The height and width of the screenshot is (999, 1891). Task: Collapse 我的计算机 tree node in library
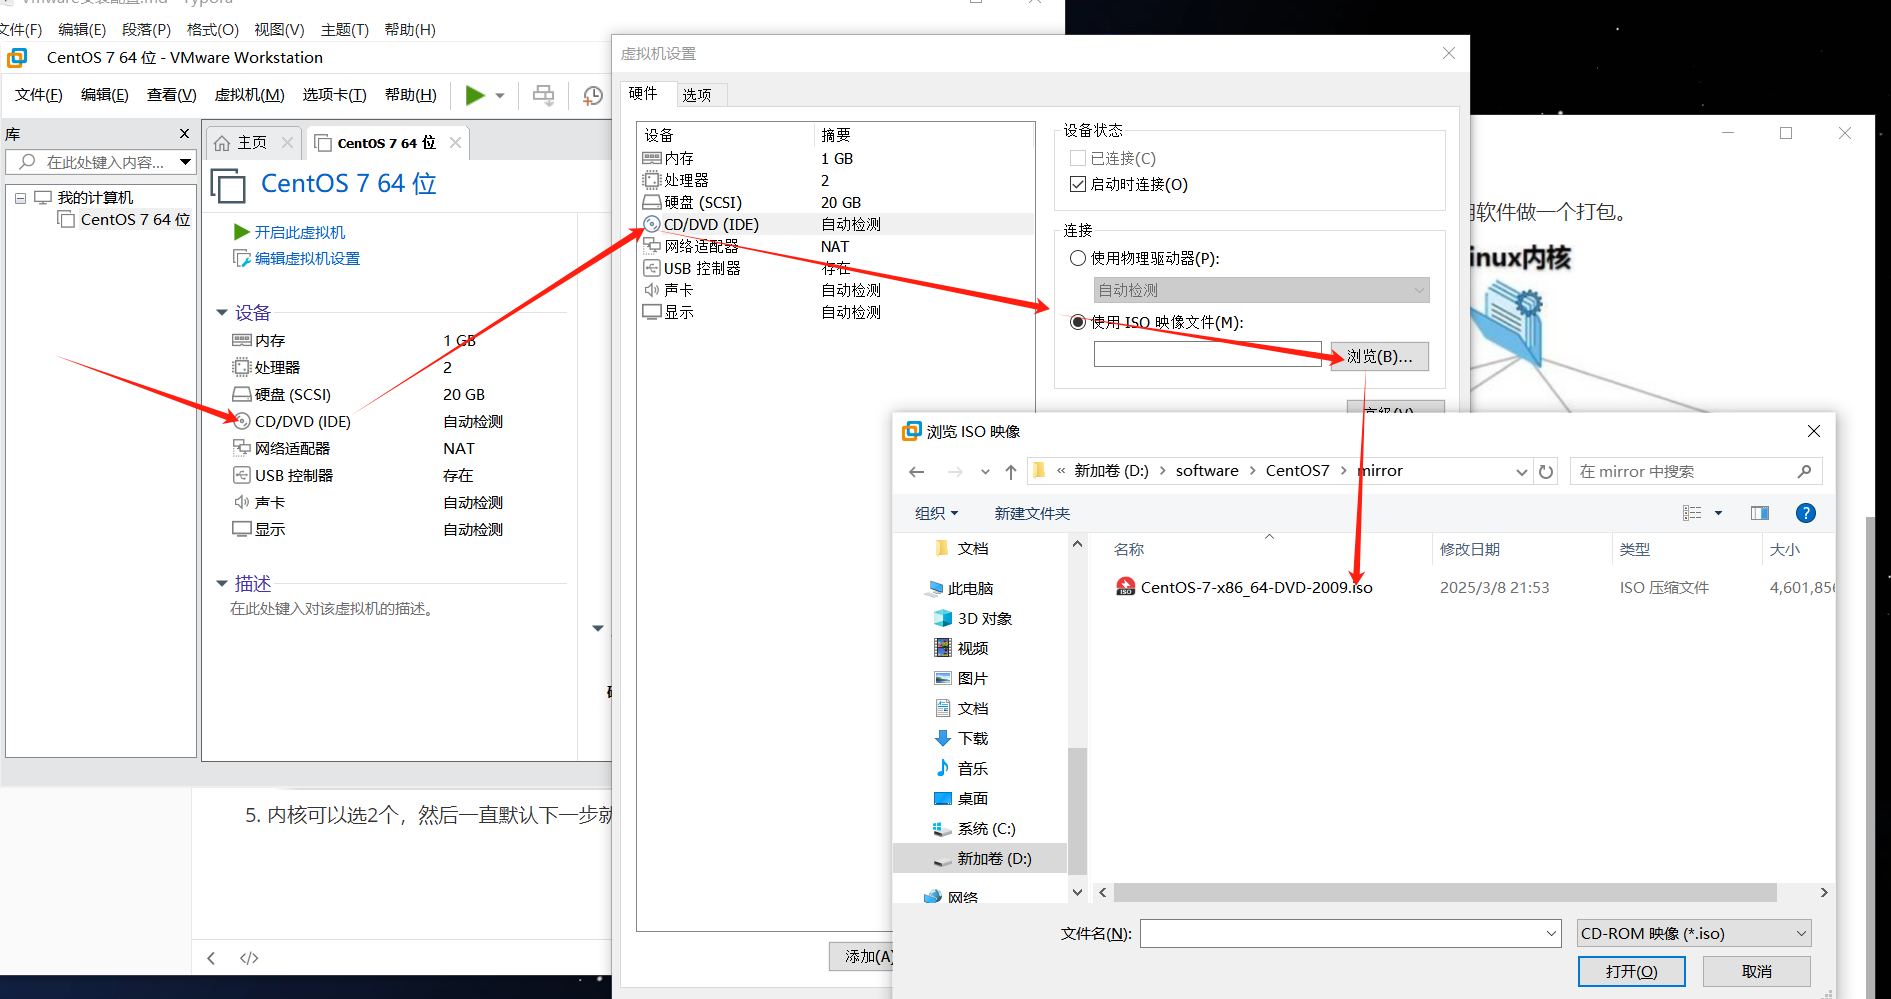click(x=20, y=198)
